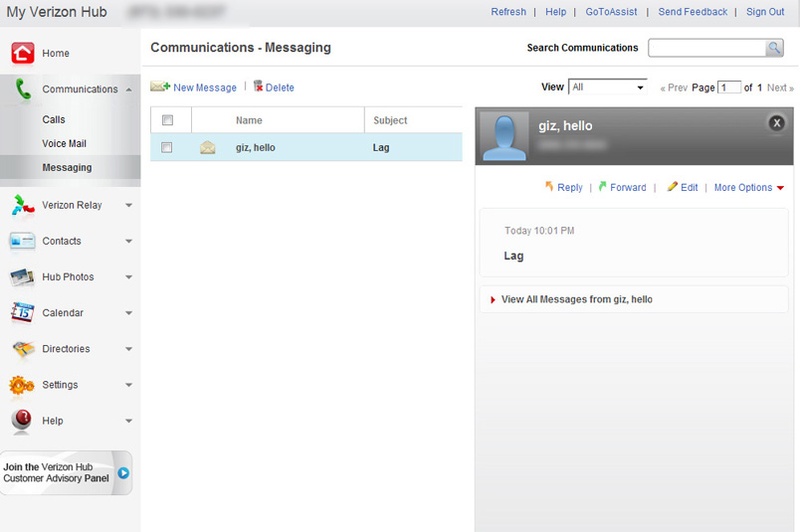Click the blue arrow on Advisory Panel banner
This screenshot has width=800, height=532.
click(x=123, y=473)
